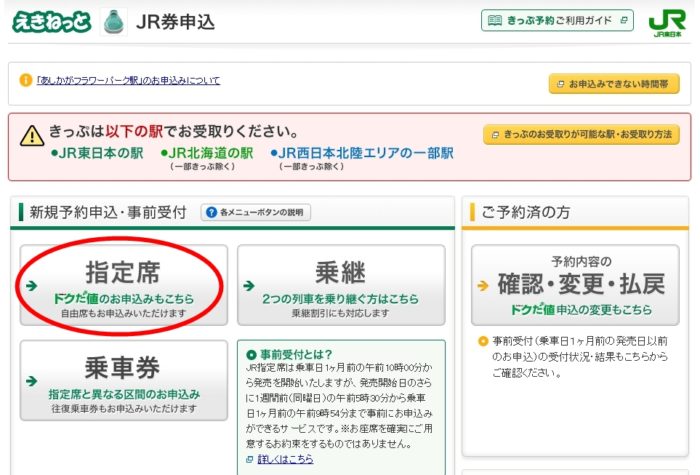Image resolution: width=700 pixels, height=475 pixels.
Task: Open the 詳しくはこちら link
Action: [285, 459]
